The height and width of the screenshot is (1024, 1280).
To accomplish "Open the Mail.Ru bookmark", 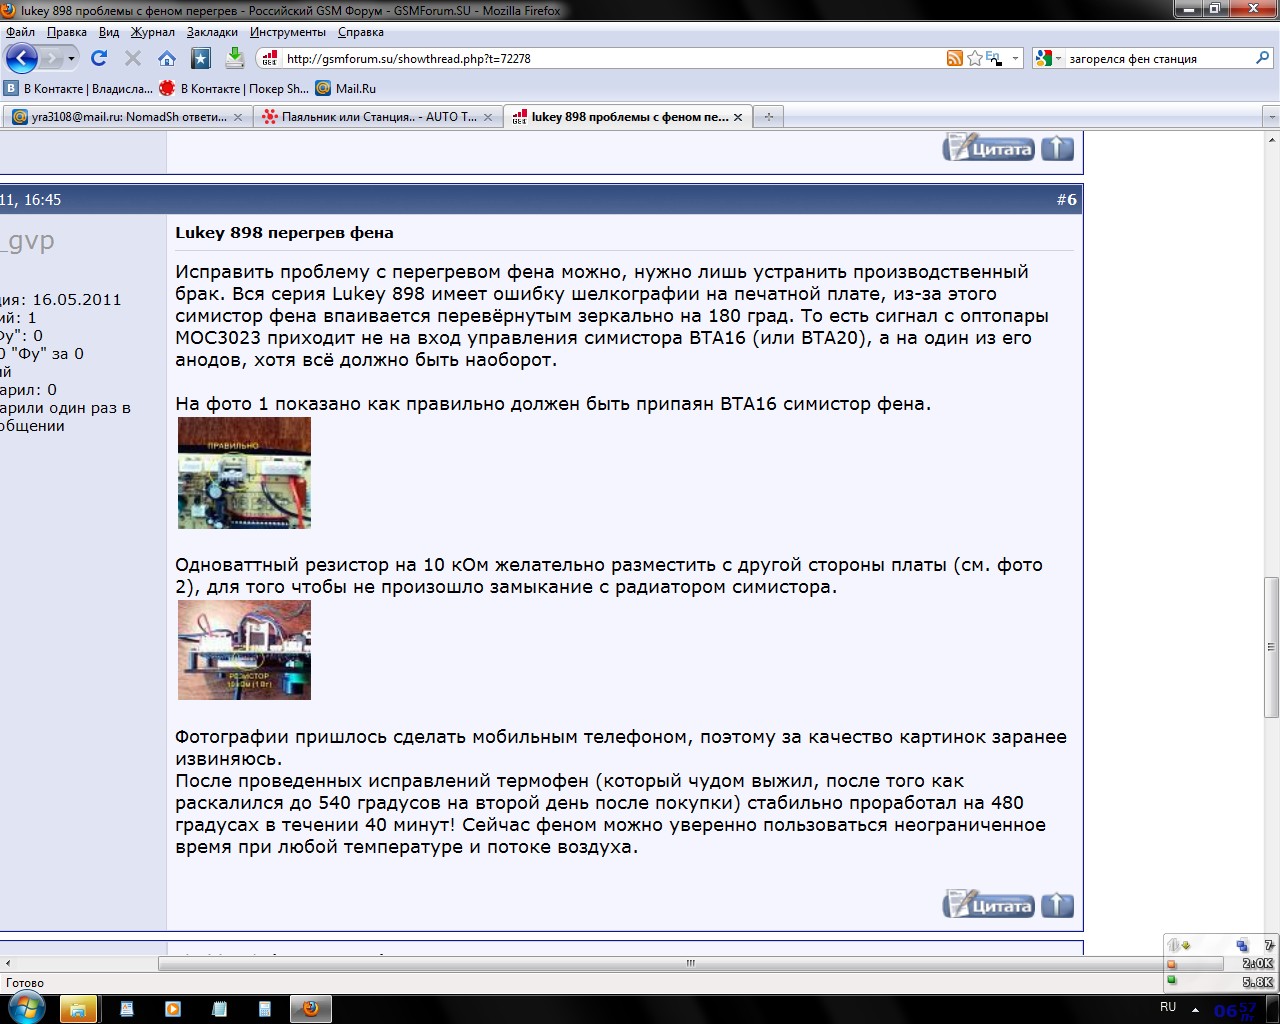I will 346,88.
